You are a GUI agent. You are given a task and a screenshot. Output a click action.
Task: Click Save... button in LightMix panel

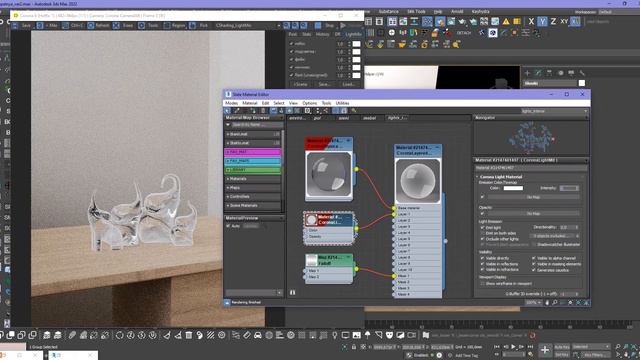click(324, 84)
